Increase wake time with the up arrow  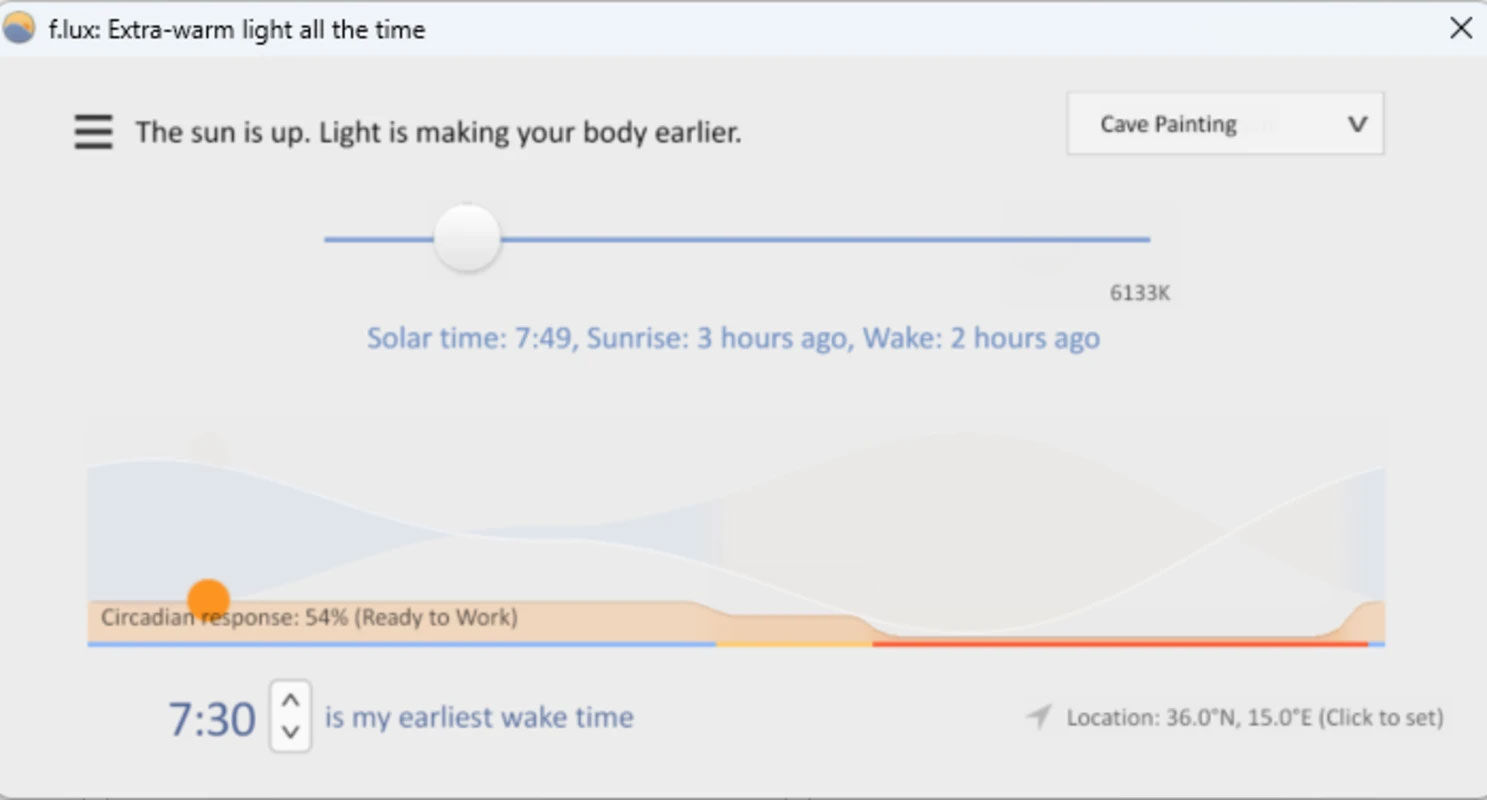click(291, 700)
